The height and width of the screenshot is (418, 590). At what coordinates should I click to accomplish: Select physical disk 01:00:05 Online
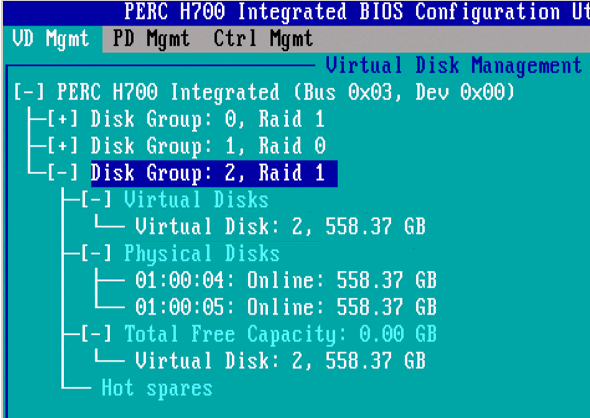[286, 307]
